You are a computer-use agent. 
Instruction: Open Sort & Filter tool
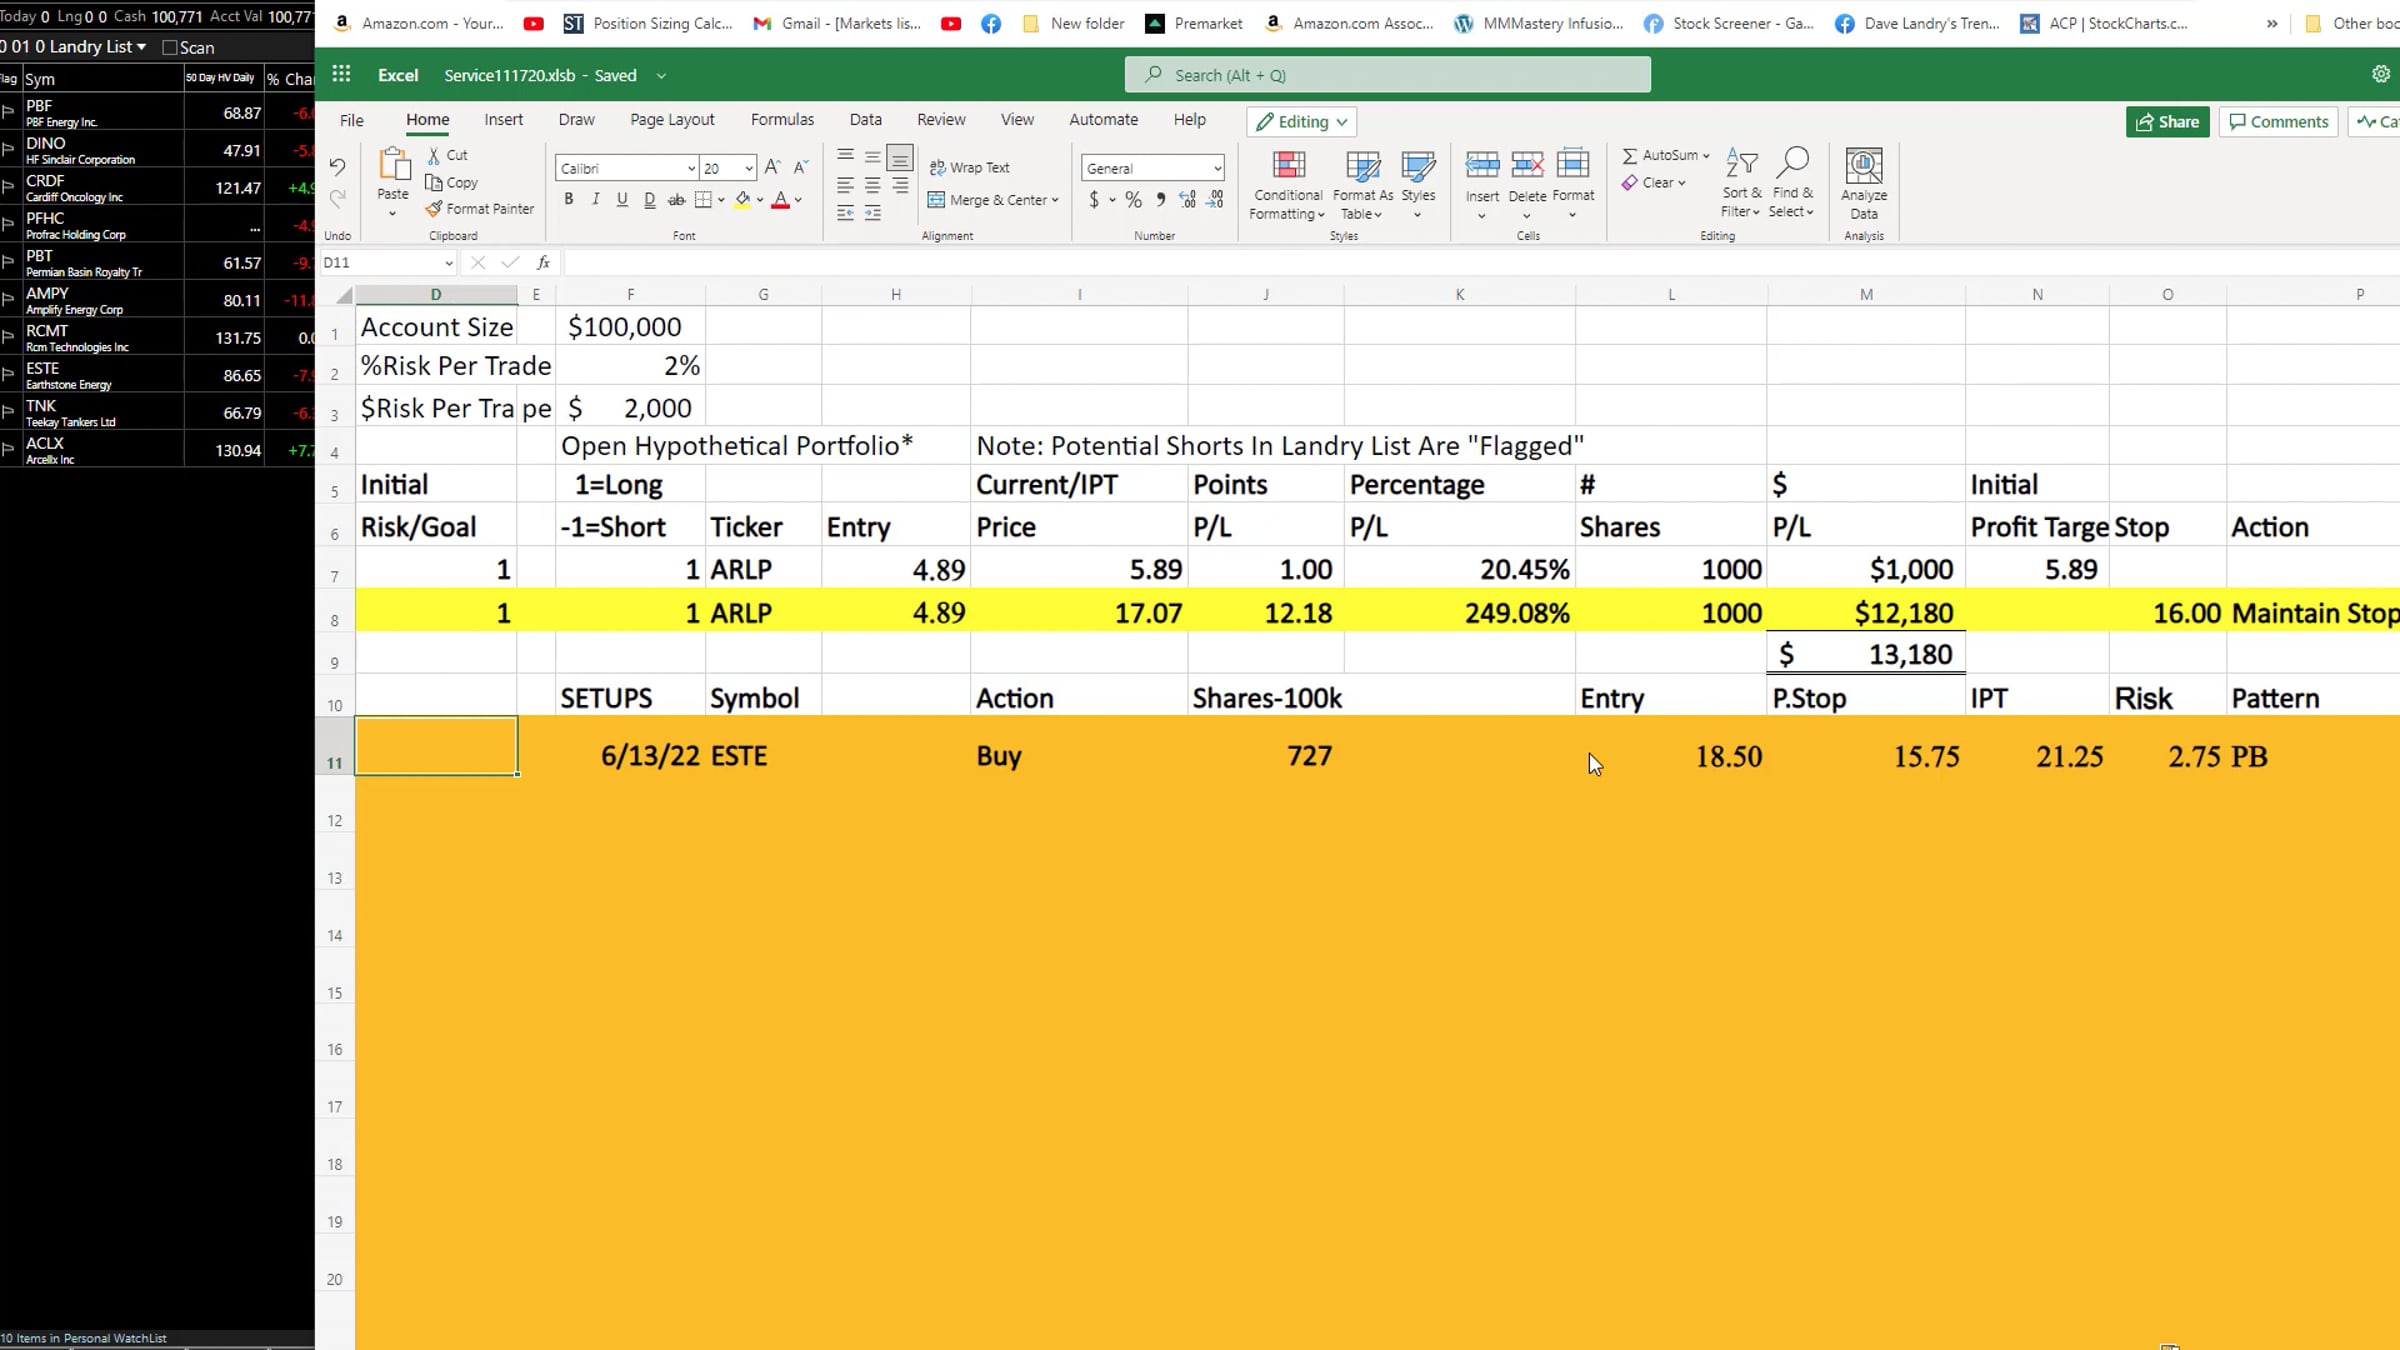pyautogui.click(x=1741, y=183)
